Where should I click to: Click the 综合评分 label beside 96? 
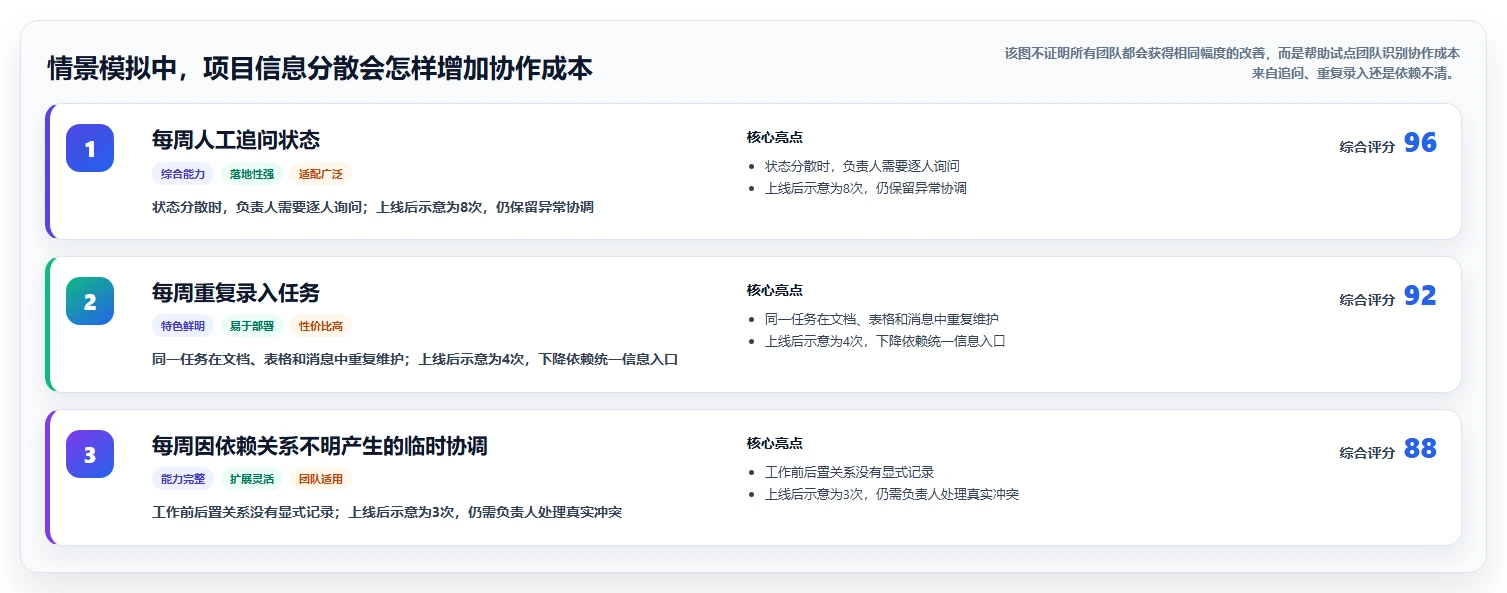1367,146
